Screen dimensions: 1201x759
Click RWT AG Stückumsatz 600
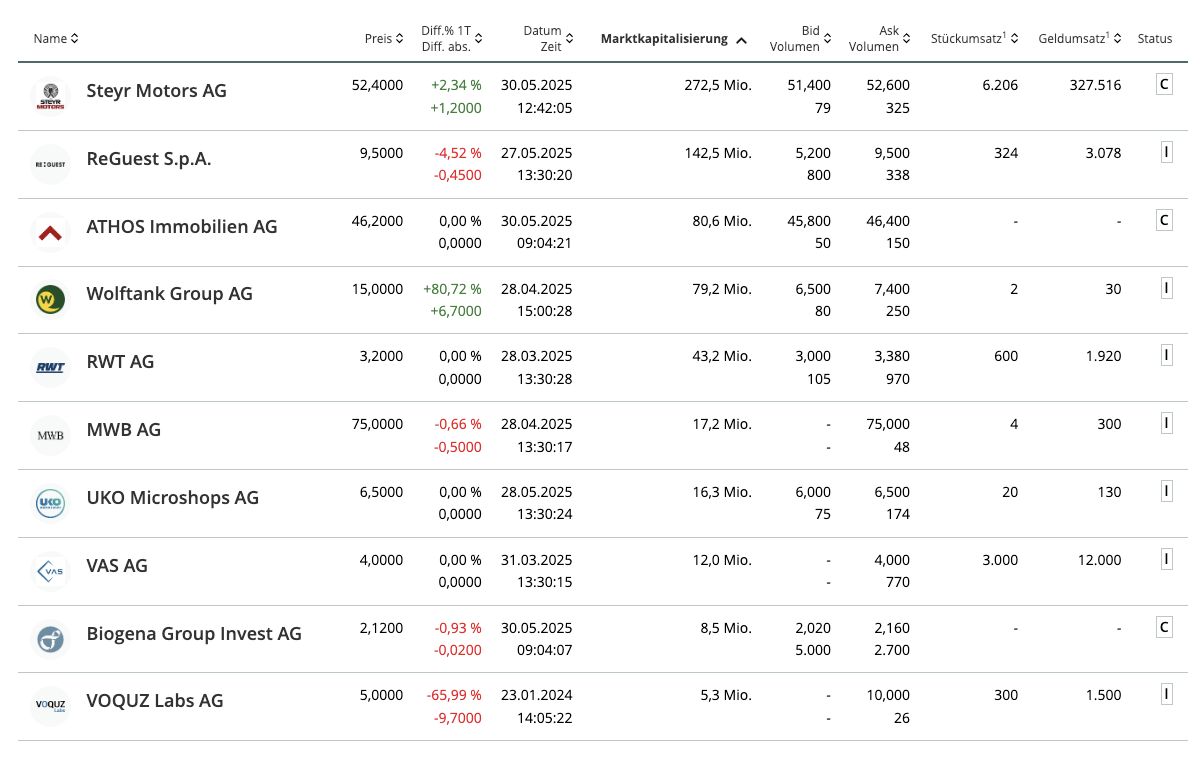pyautogui.click(x=1007, y=356)
